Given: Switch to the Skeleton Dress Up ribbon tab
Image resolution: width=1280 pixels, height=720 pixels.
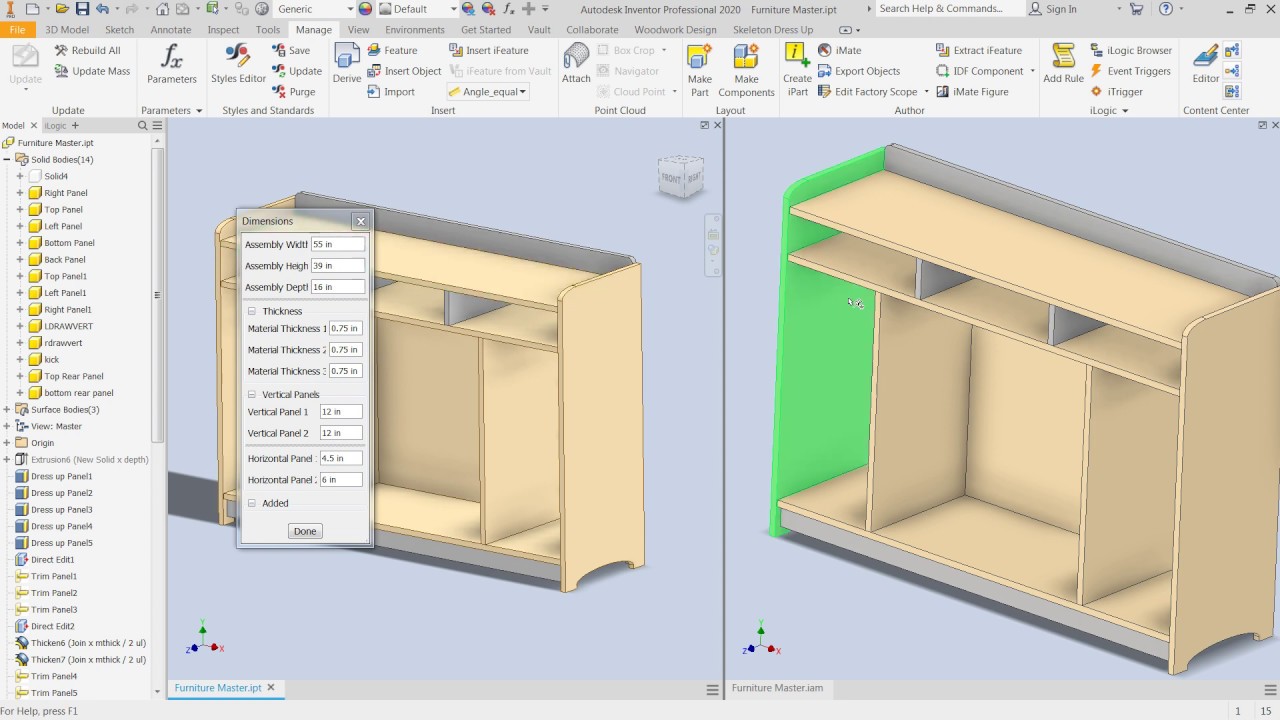Looking at the screenshot, I should [773, 29].
